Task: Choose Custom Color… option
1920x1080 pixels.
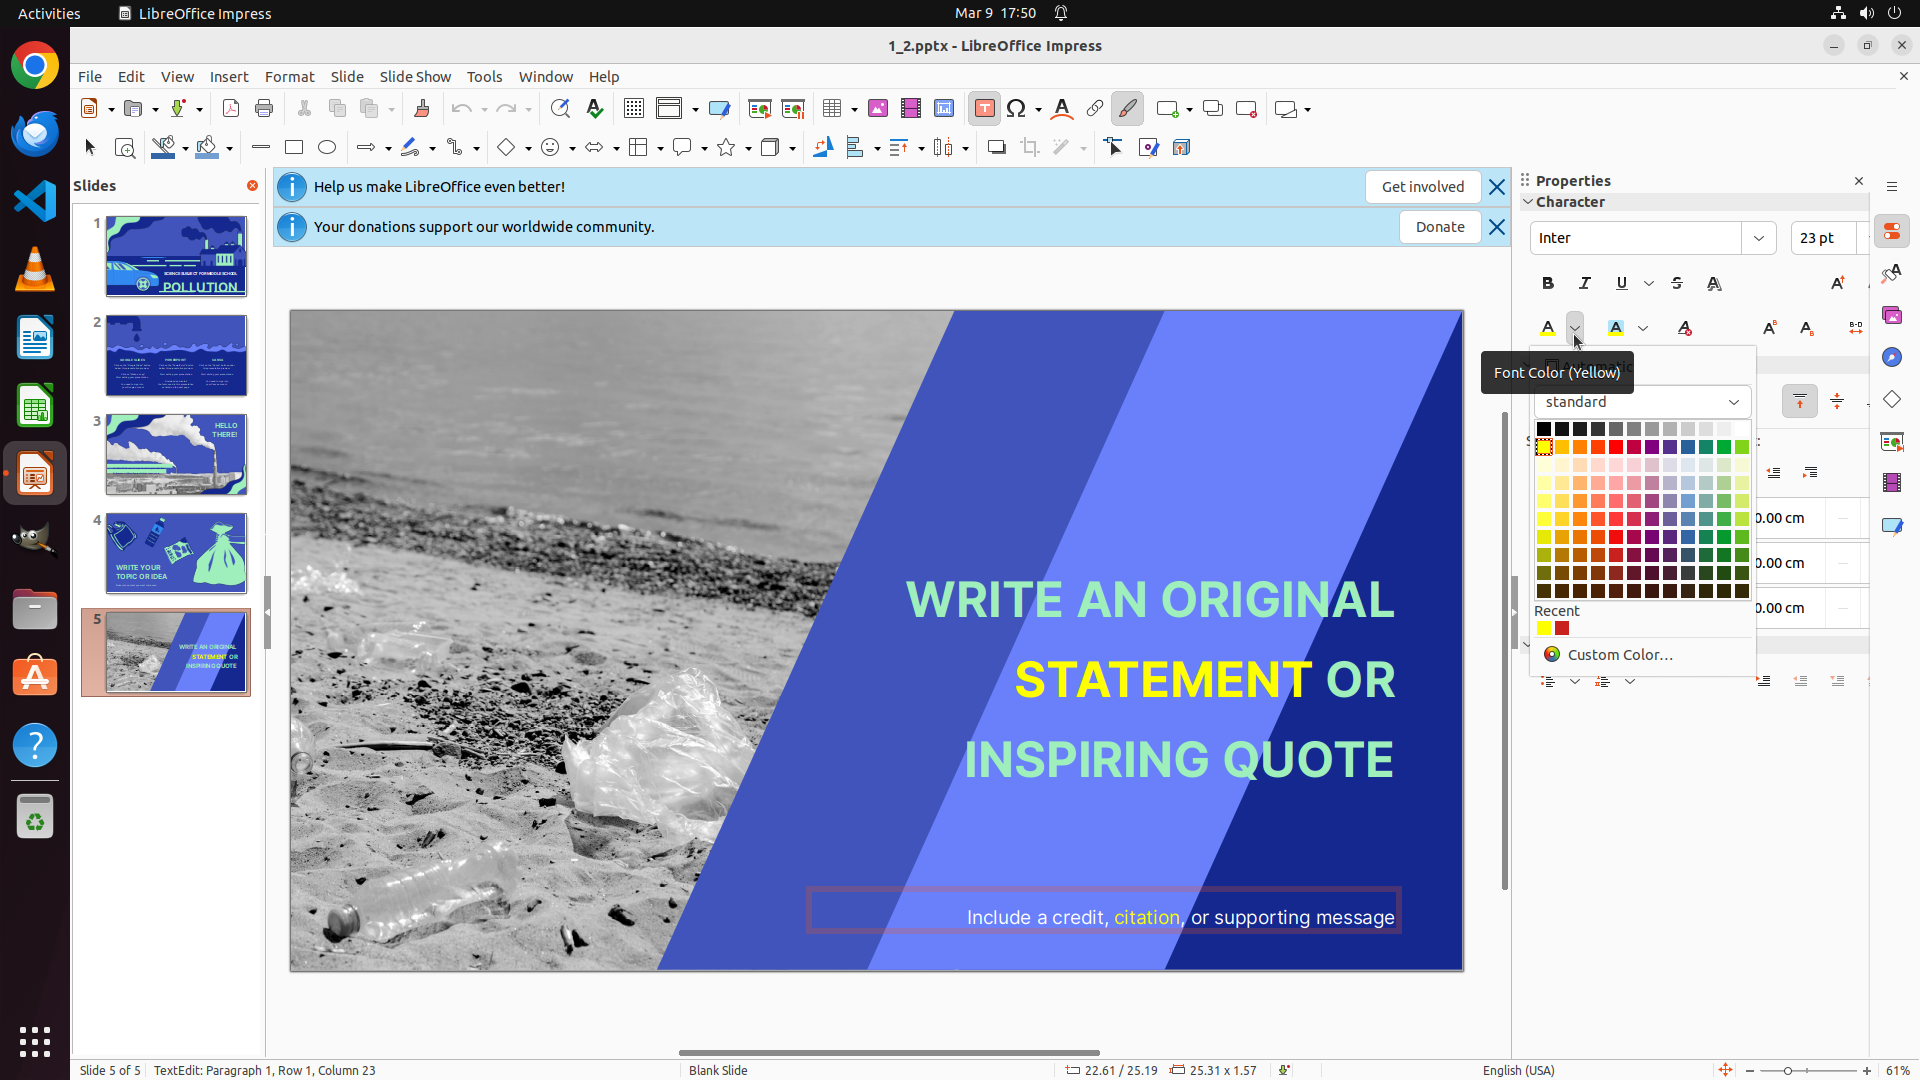Action: coord(1619,655)
